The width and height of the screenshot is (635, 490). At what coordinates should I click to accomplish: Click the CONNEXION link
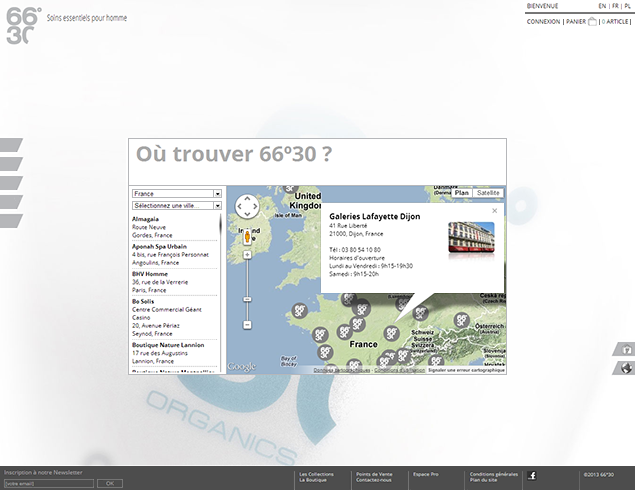[x=543, y=21]
